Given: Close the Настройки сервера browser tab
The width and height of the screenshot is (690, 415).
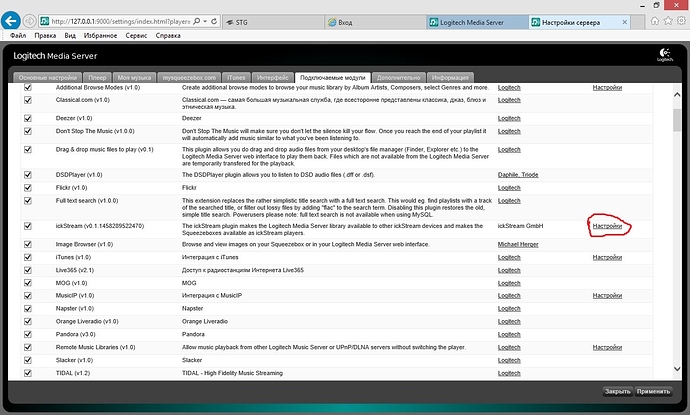Looking at the screenshot, I should [x=624, y=22].
